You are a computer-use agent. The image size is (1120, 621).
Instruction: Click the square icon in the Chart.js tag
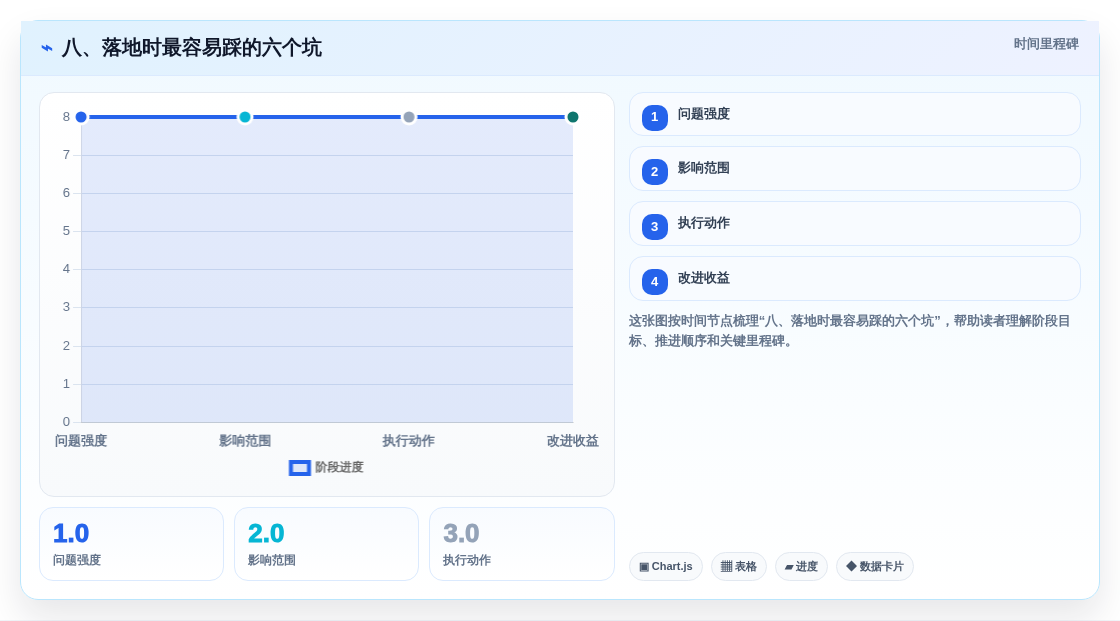tap(644, 567)
